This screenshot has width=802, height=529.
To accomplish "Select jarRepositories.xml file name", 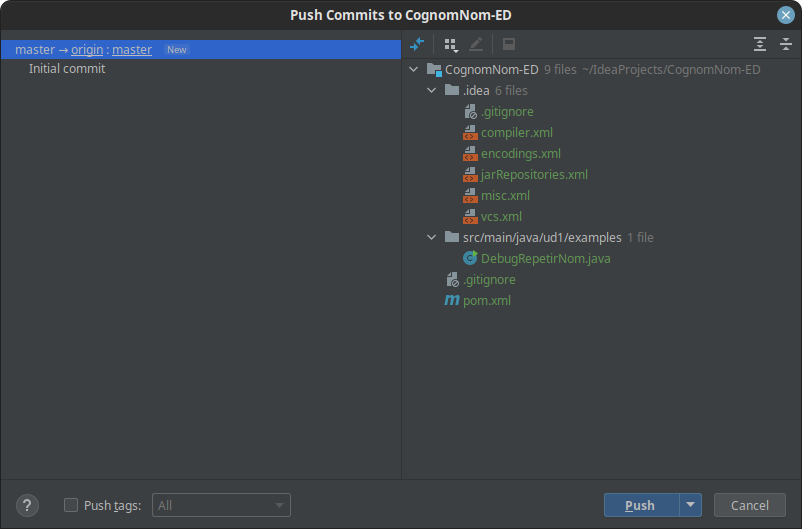I will pyautogui.click(x=534, y=174).
